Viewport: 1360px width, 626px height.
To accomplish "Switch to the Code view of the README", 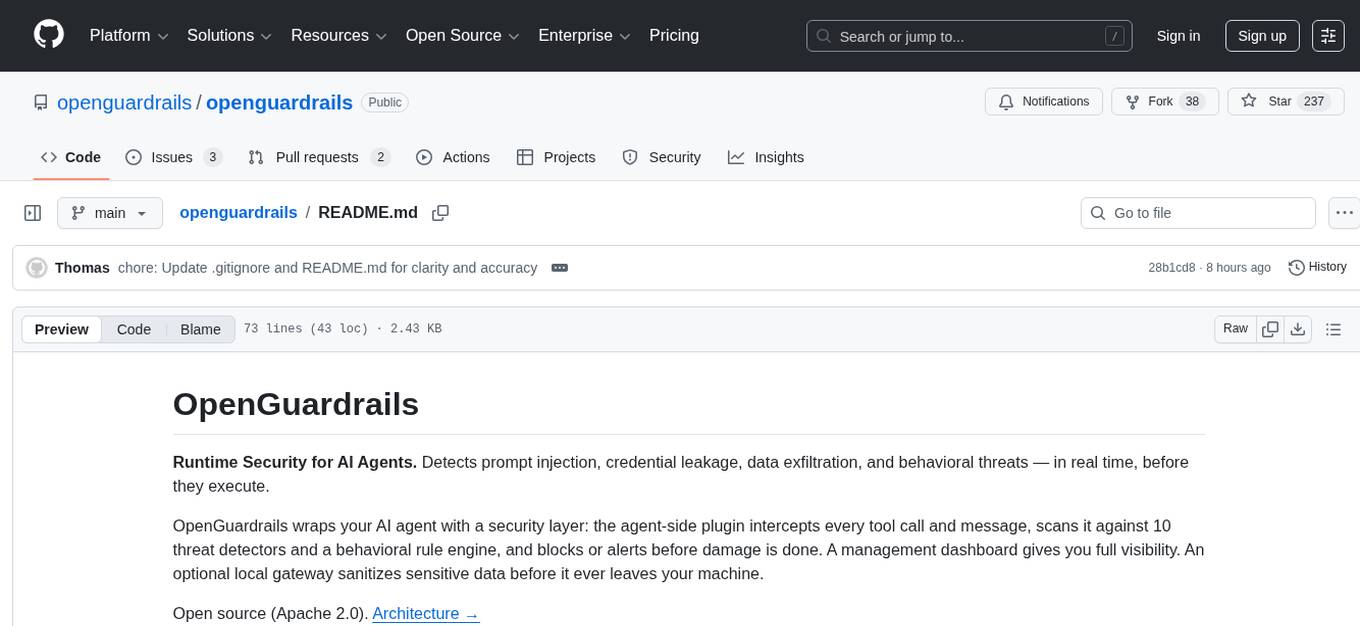I will [x=133, y=328].
